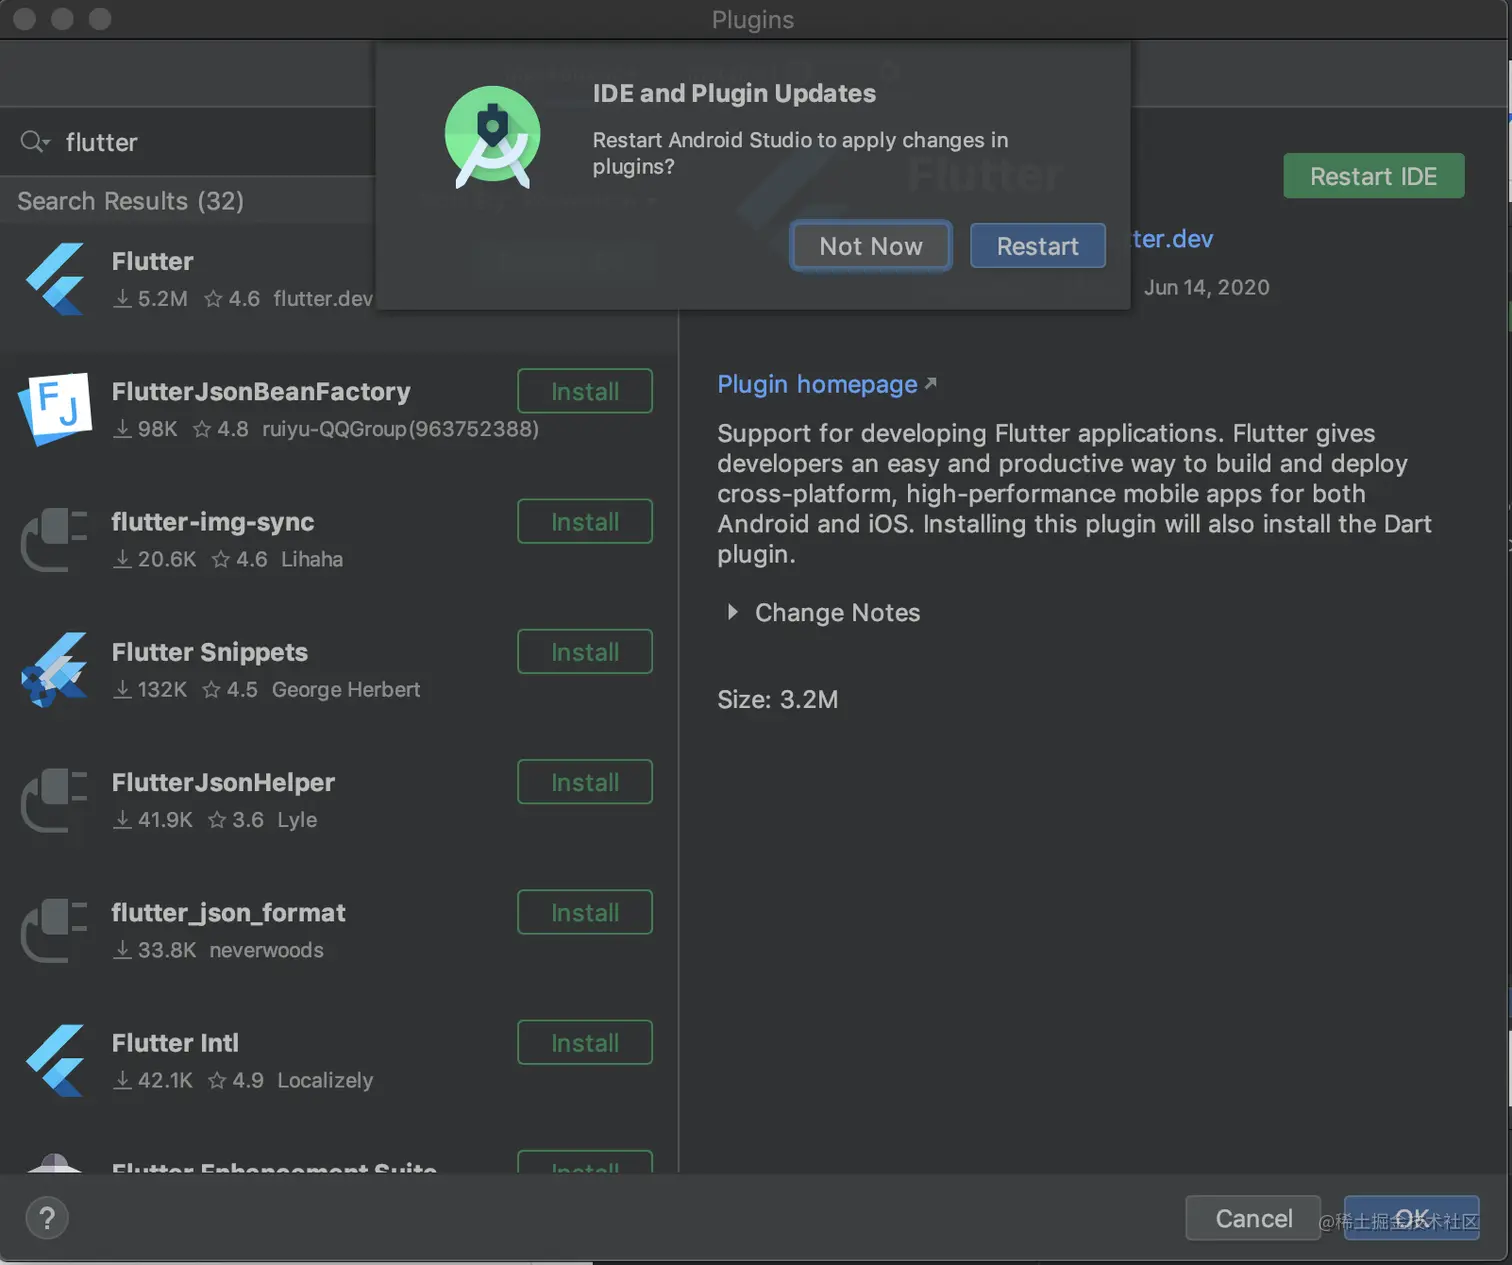The width and height of the screenshot is (1512, 1265).
Task: Click the neverwoods author text
Action: pyautogui.click(x=267, y=950)
